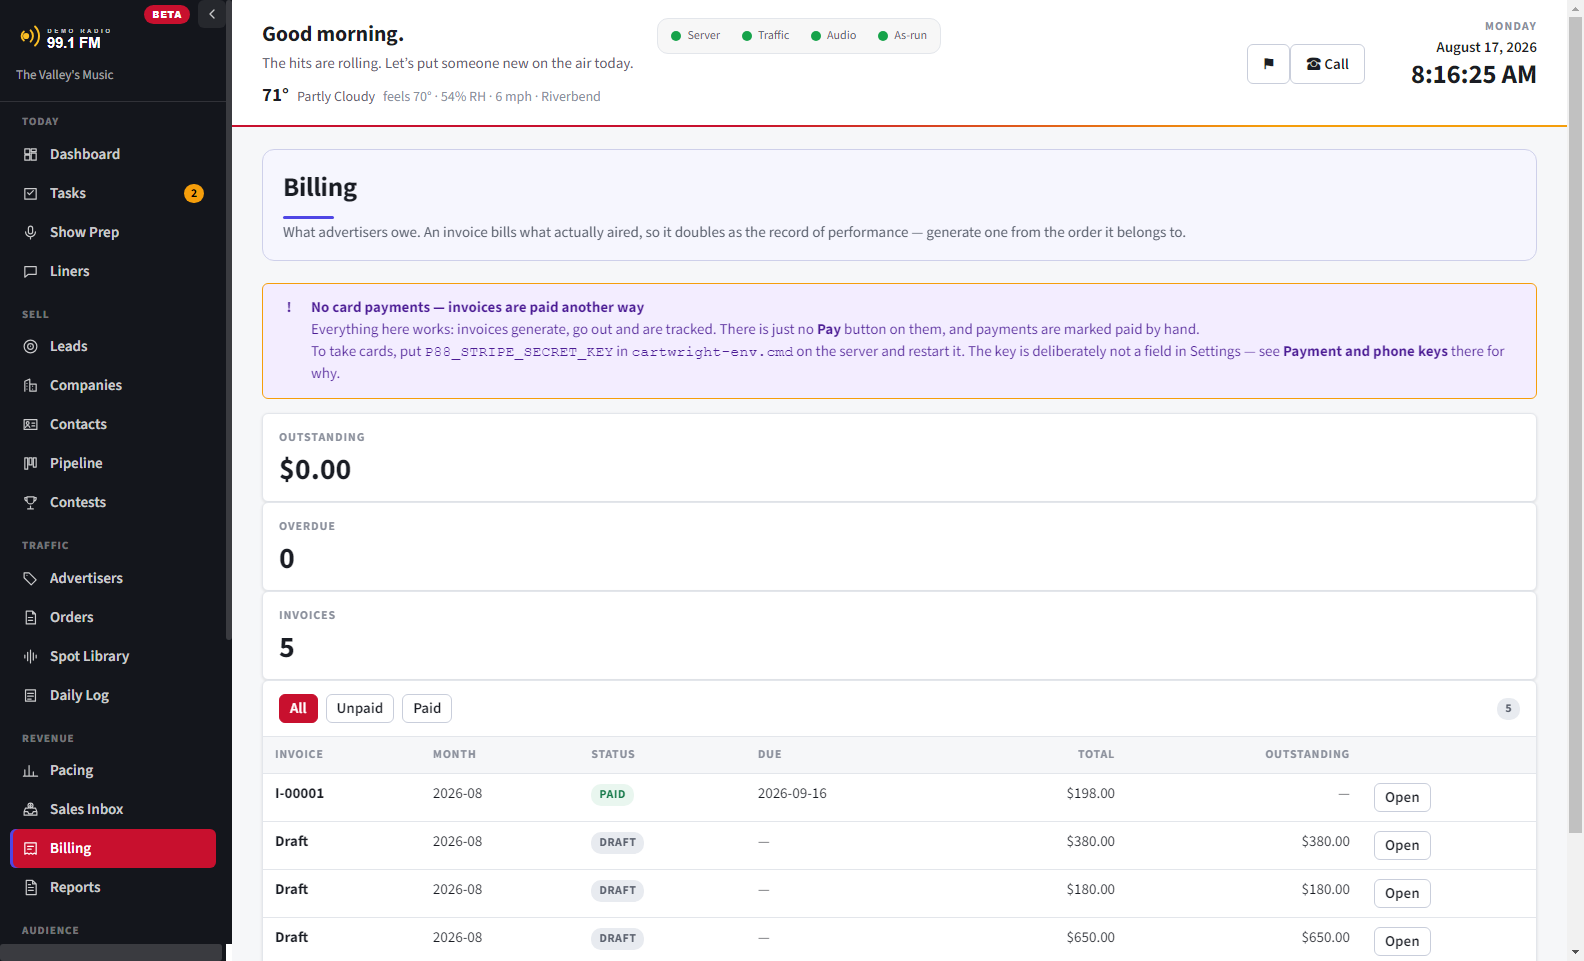Viewport: 1584px width, 961px height.
Task: Click the Call button with phone icon
Action: point(1327,64)
